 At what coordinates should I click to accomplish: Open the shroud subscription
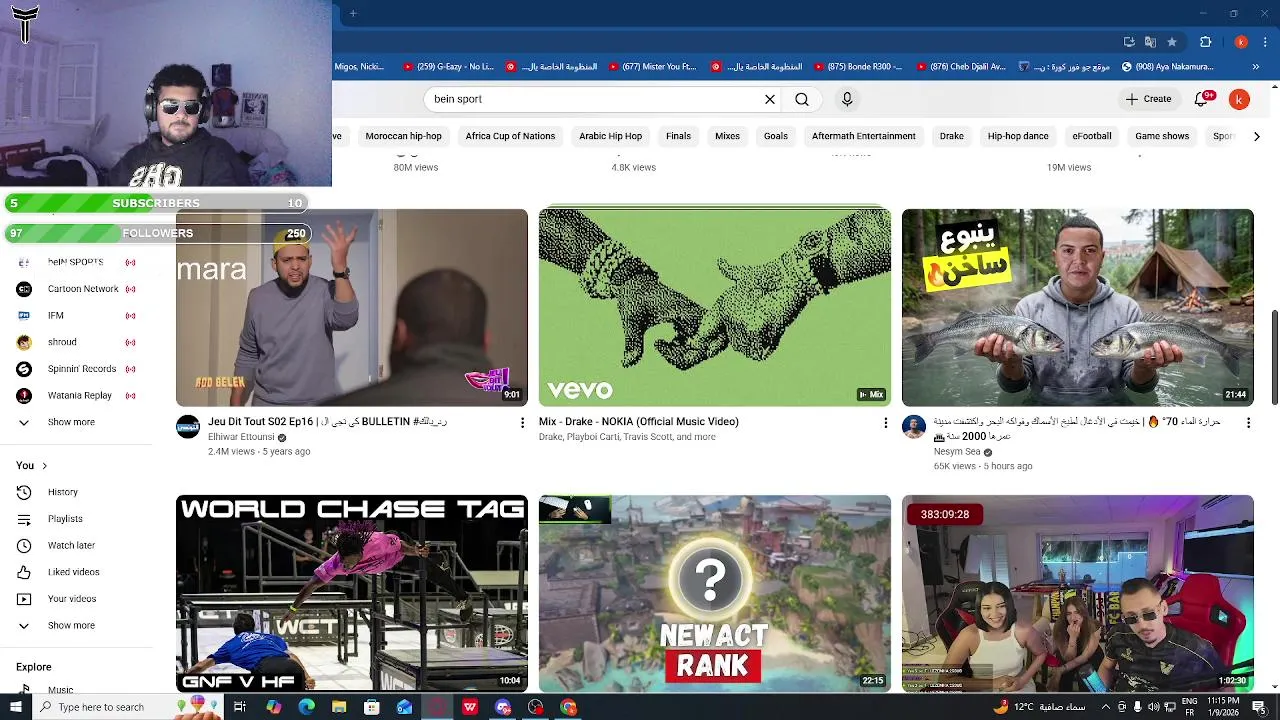point(78,342)
